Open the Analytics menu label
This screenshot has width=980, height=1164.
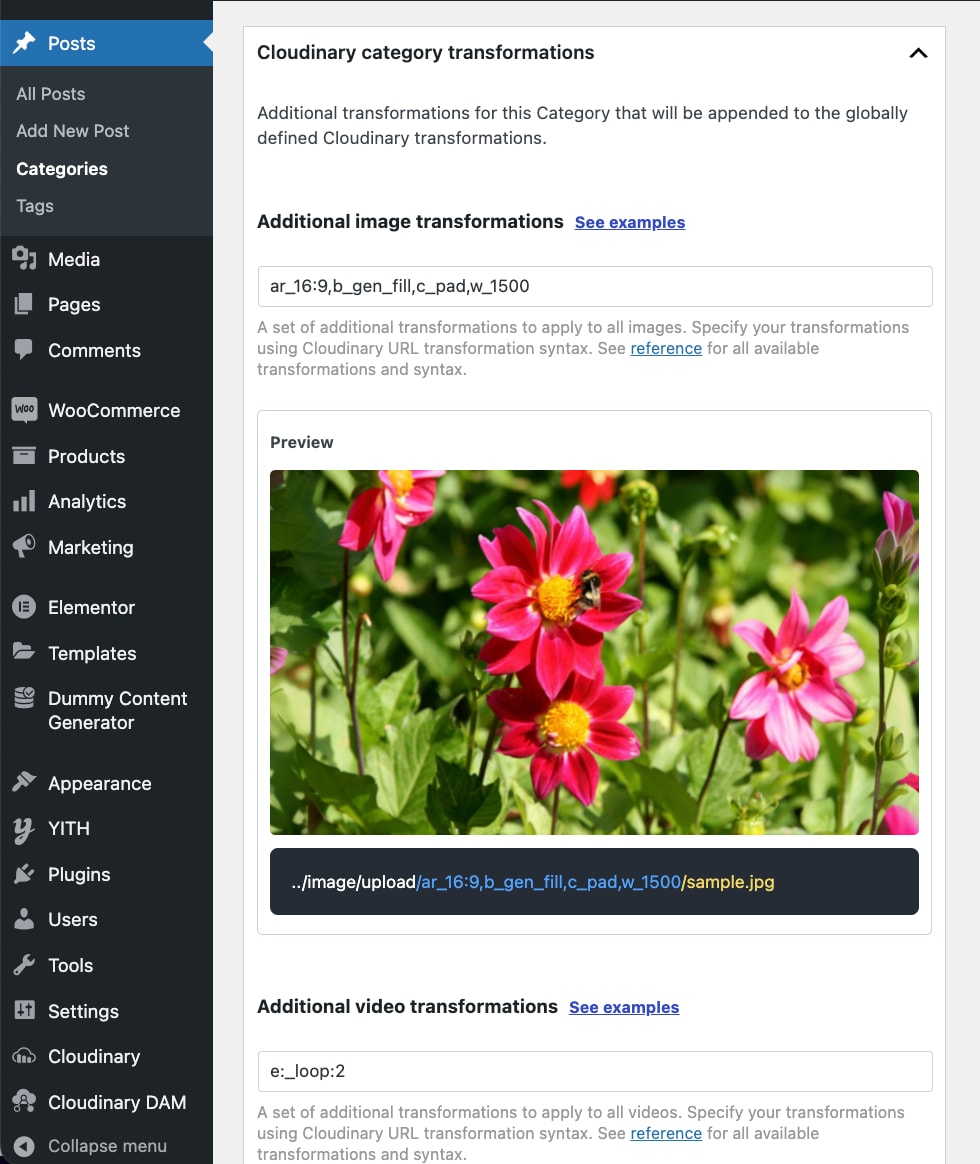[87, 501]
